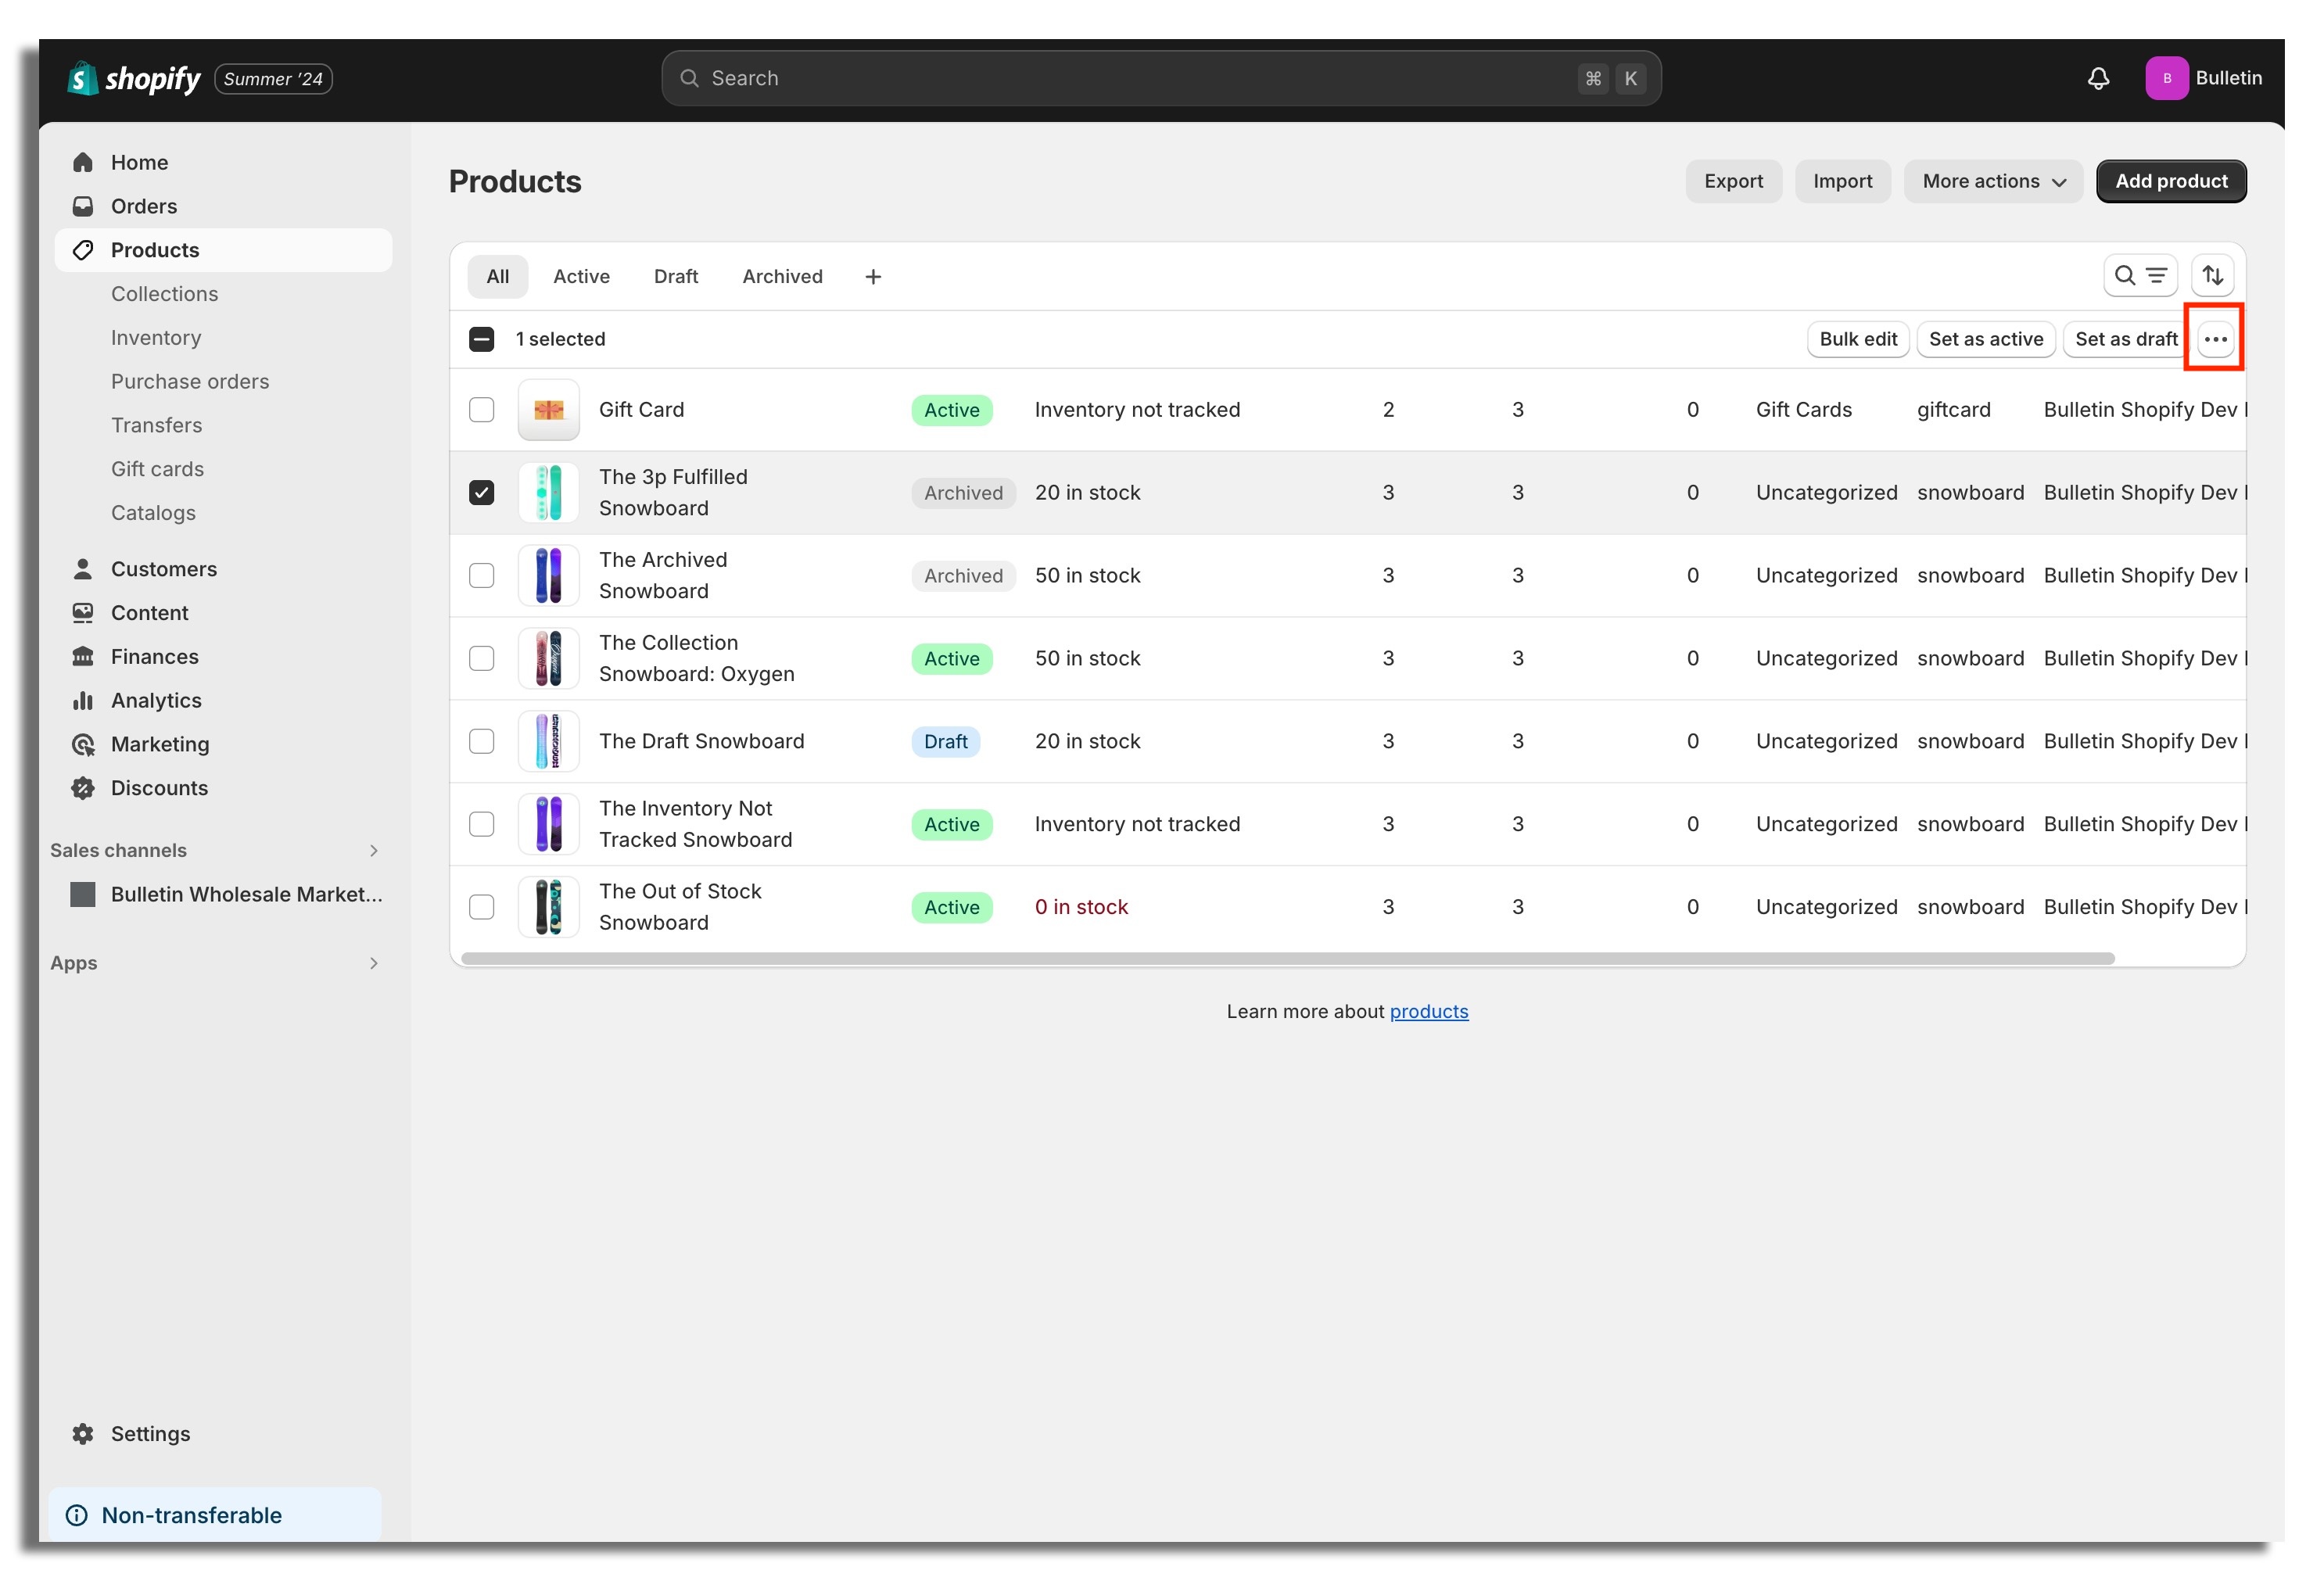Uncheck The 3p Fulfilled Snowboard checkbox
Screen dimensions: 2324x1581
tap(481, 493)
